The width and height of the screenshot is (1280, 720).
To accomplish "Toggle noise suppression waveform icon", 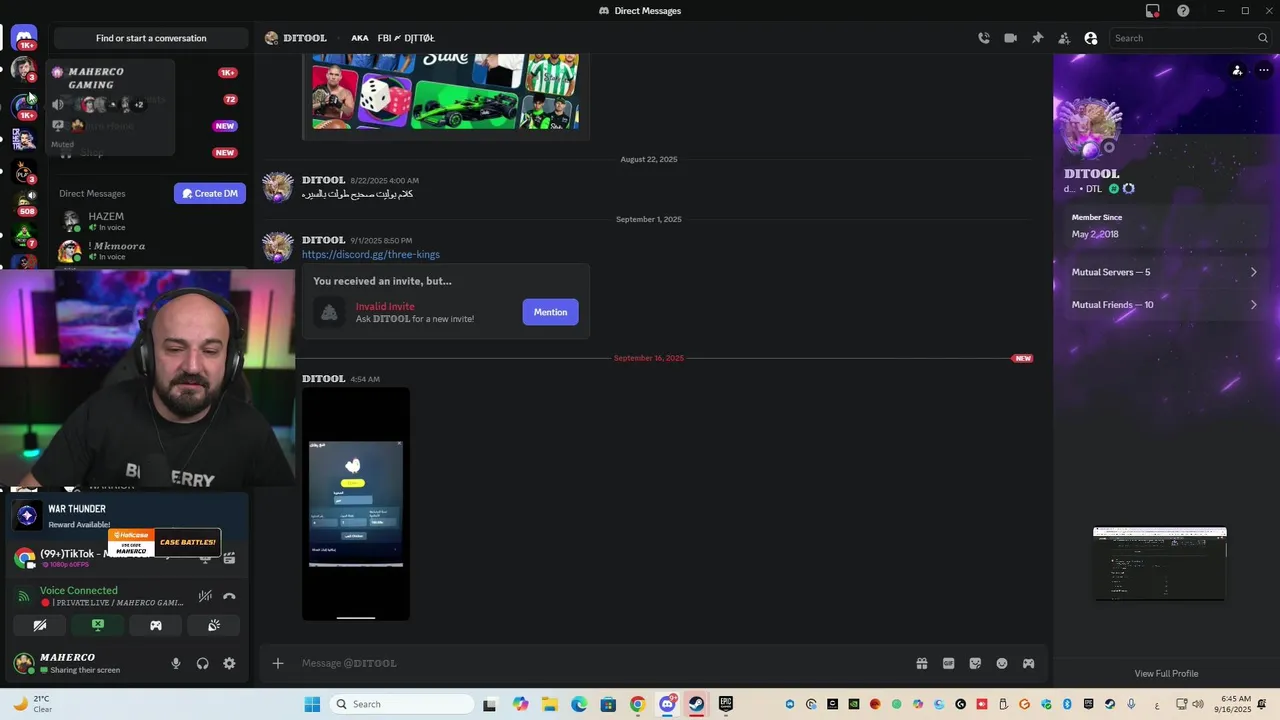I will coord(205,596).
